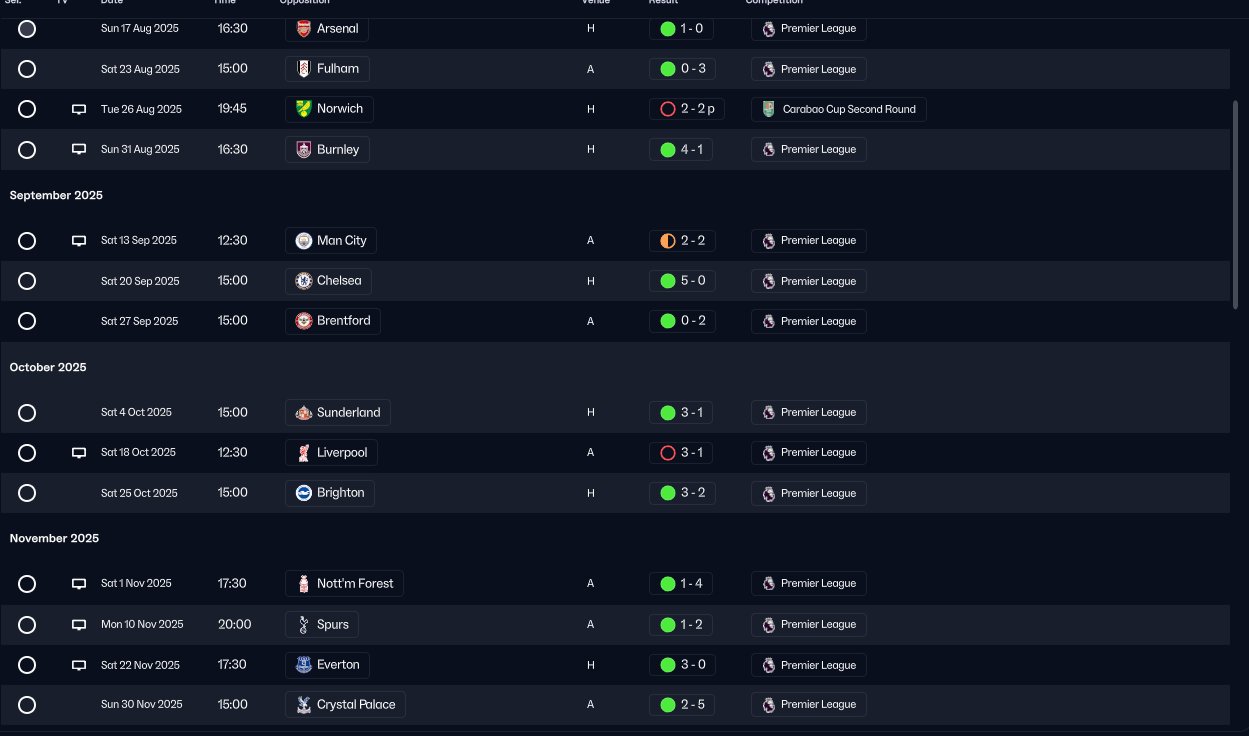Click the October 2025 month header

(48, 367)
